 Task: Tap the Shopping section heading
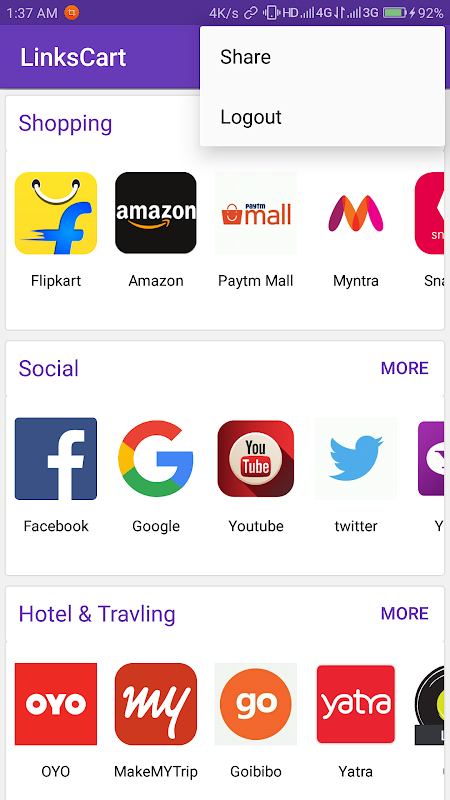pos(65,123)
